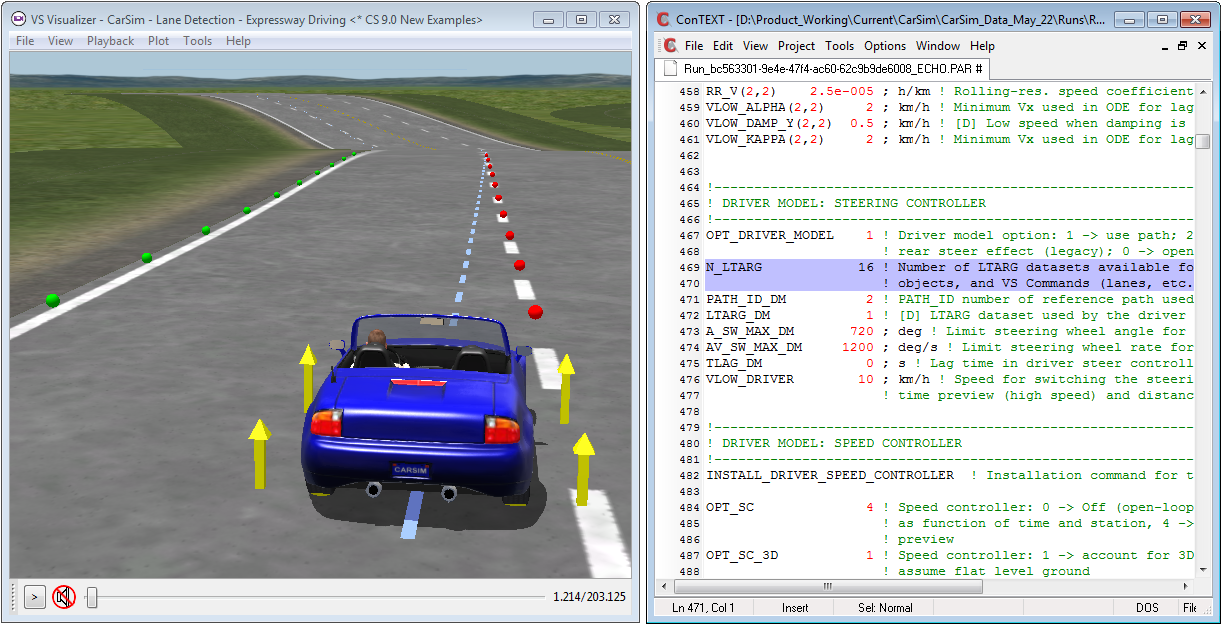Click the A_SW_MAX_DM value 720
Screen dimensions: 1222x624
pyautogui.click(x=862, y=331)
